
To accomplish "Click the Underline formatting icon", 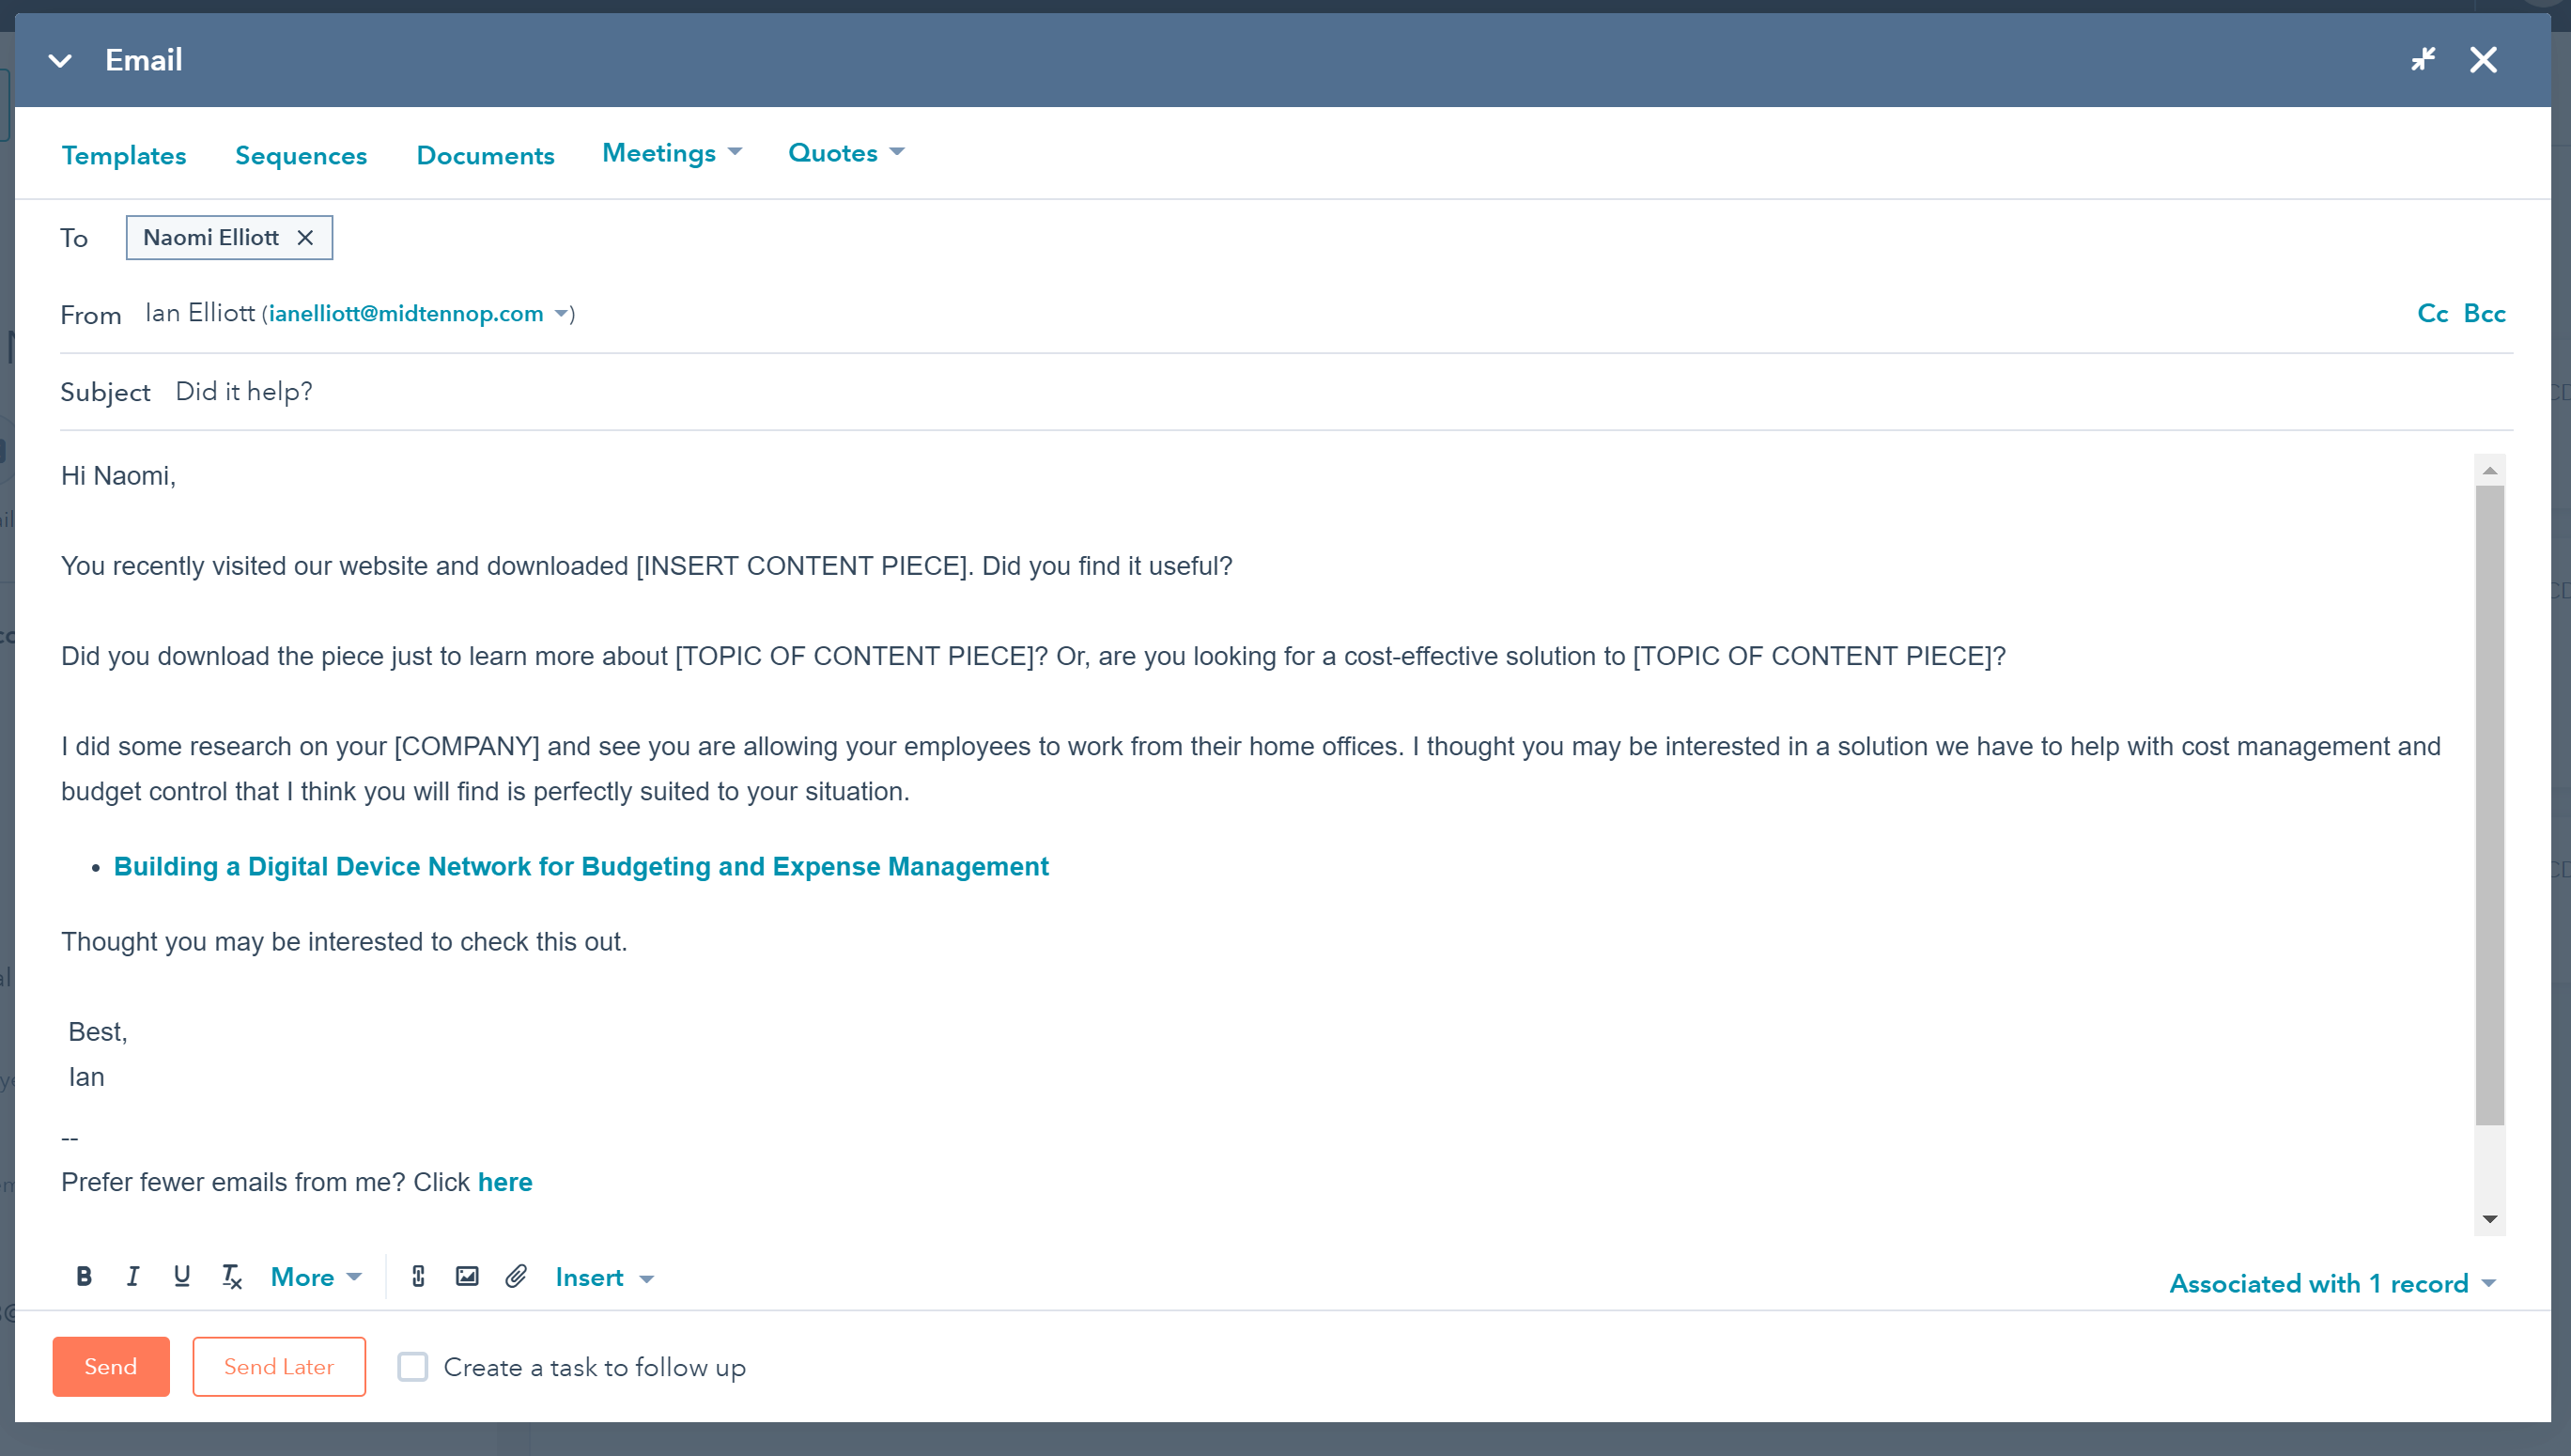I will 182,1278.
